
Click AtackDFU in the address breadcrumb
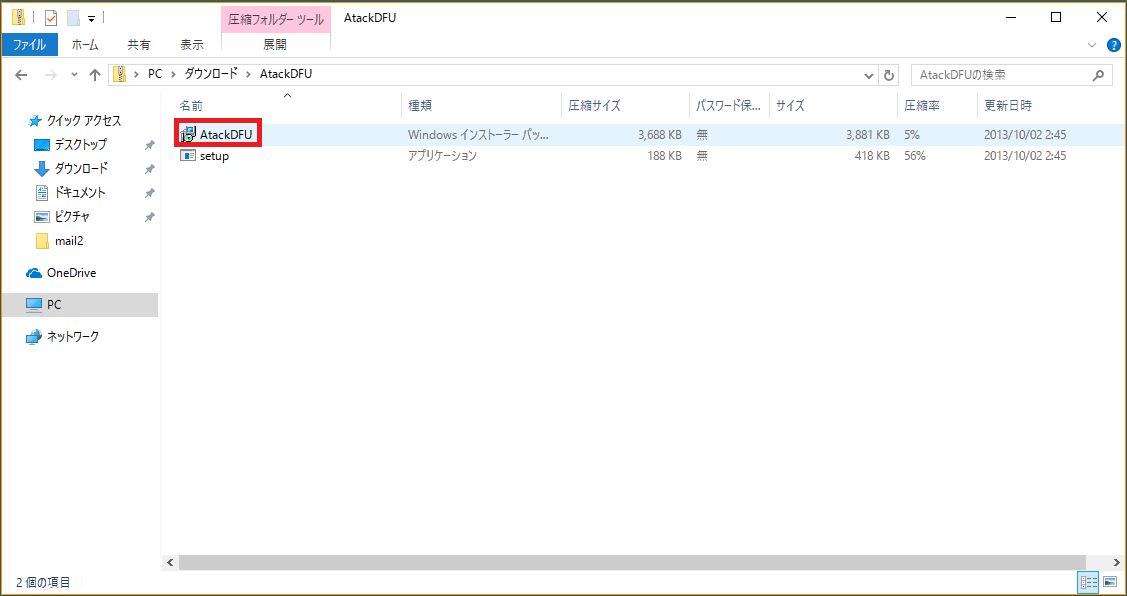coord(286,74)
